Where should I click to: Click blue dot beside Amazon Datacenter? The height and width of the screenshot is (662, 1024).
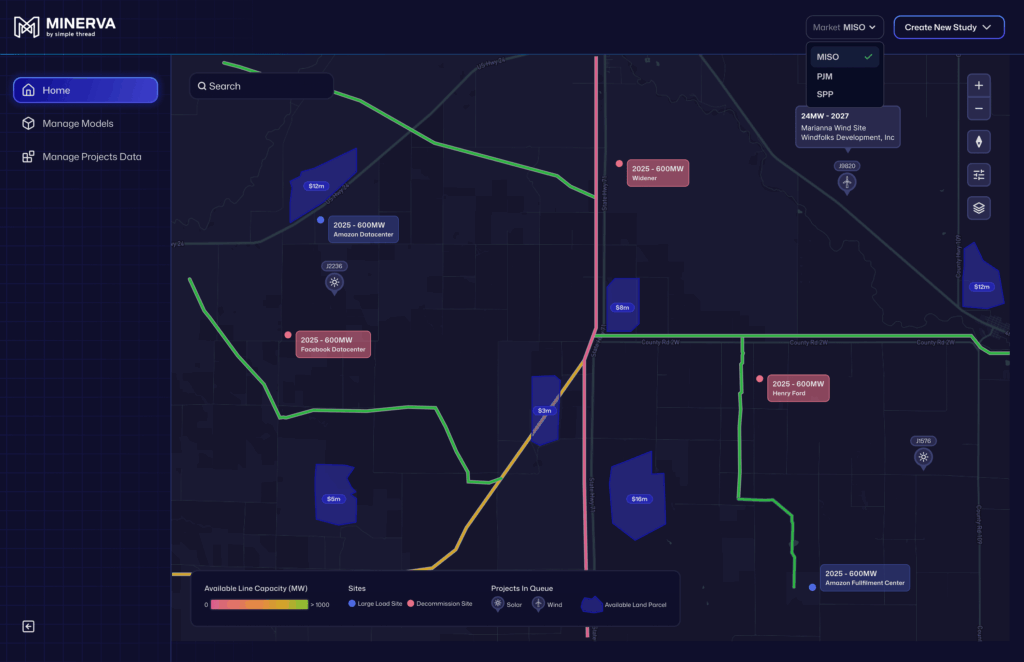point(321,220)
